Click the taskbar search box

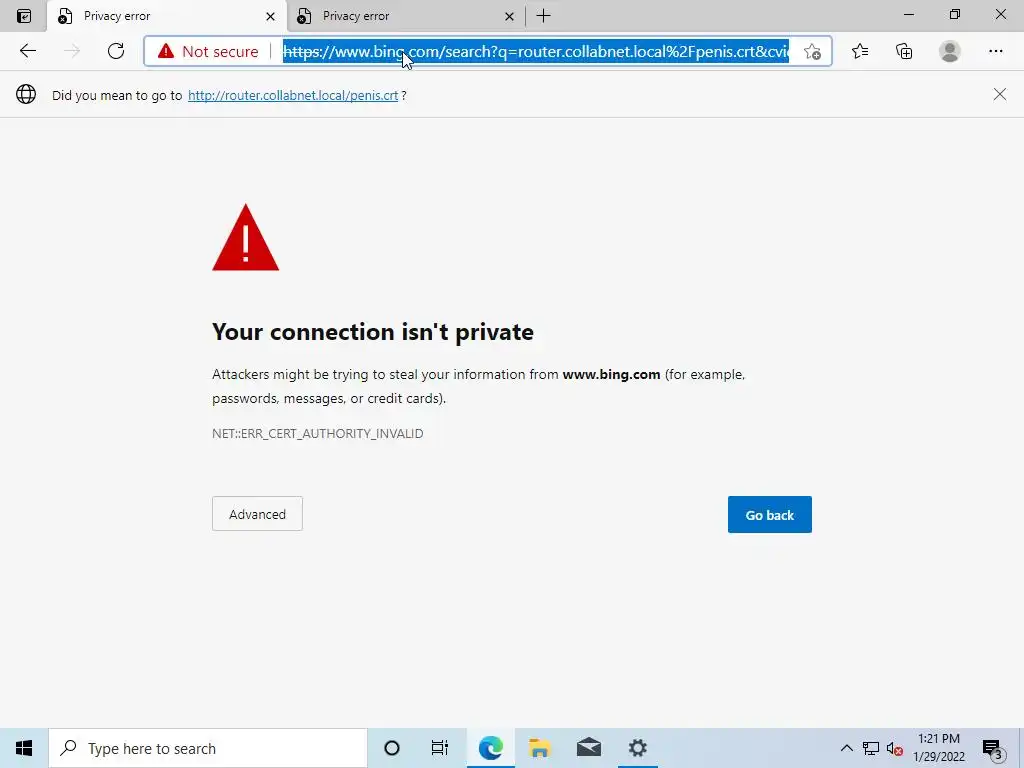(208, 748)
